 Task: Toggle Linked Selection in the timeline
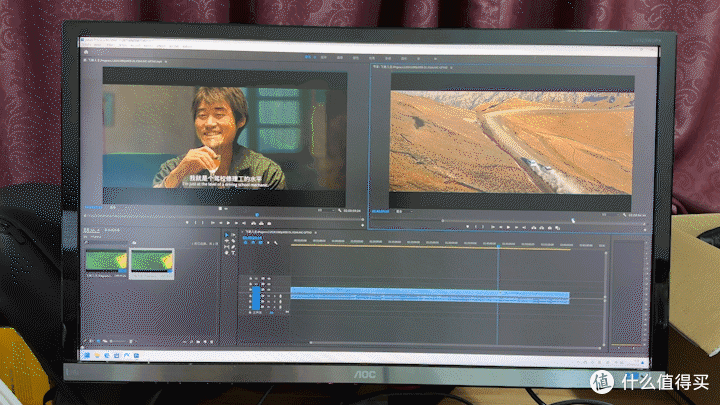(261, 242)
